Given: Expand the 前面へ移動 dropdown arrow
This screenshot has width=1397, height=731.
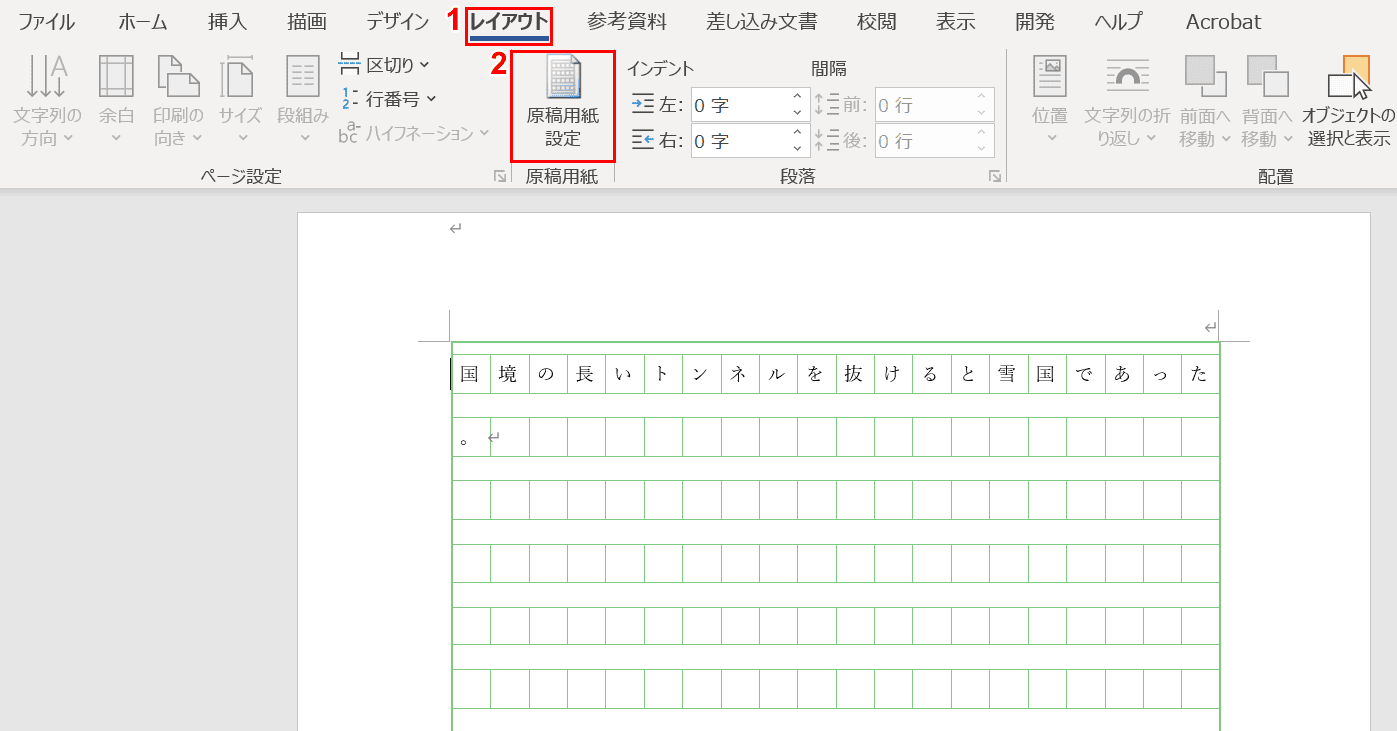Looking at the screenshot, I should tap(1225, 138).
